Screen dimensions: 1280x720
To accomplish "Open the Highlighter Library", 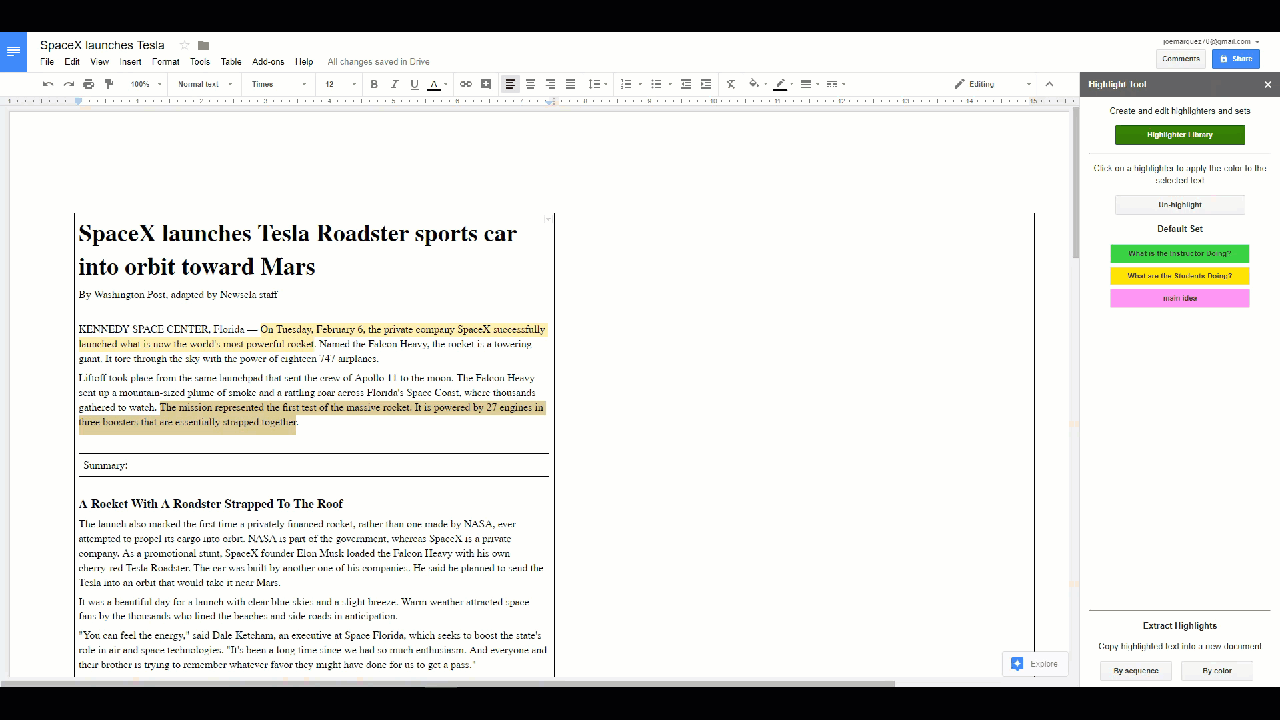I will [1180, 135].
